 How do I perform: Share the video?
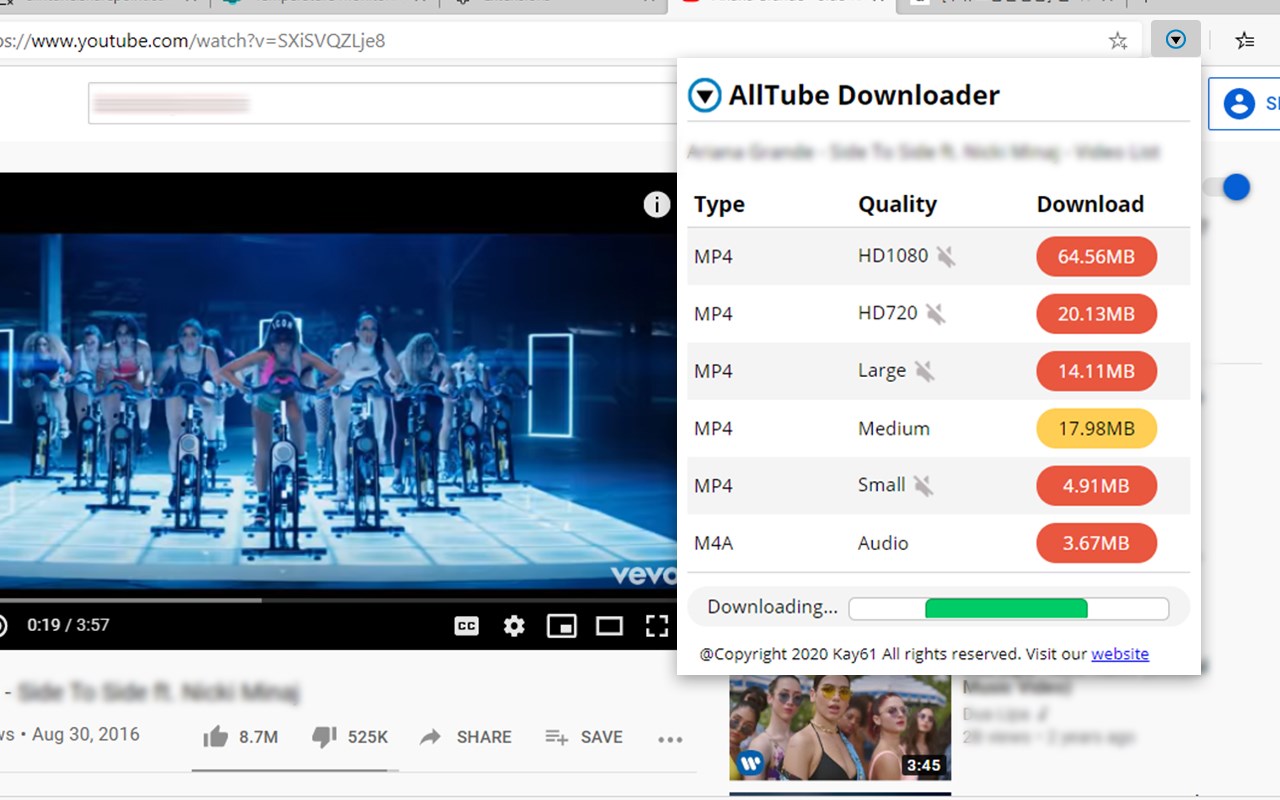tap(466, 737)
